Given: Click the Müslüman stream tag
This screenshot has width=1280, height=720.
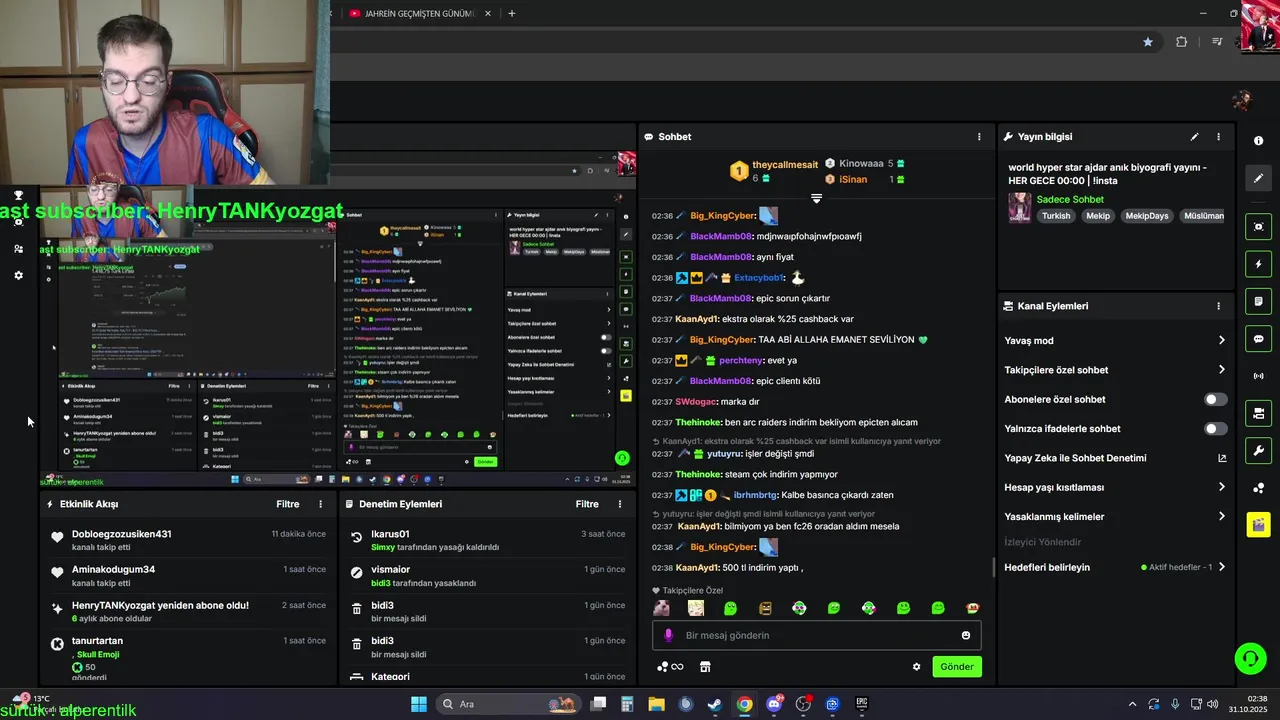Looking at the screenshot, I should [x=1203, y=216].
